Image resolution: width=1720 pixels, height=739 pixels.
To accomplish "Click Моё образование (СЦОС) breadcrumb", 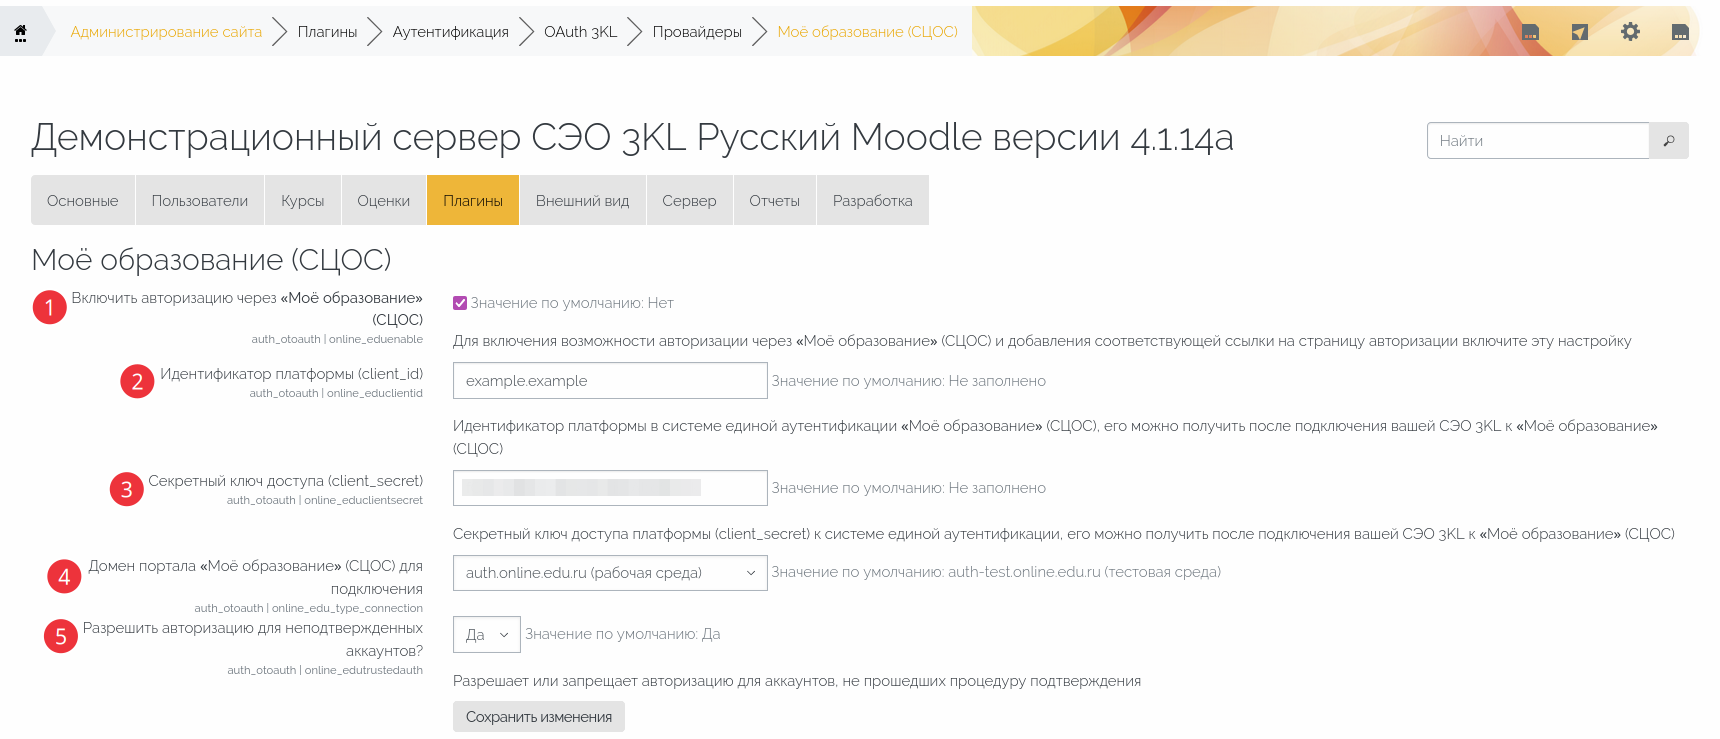I will coord(868,32).
